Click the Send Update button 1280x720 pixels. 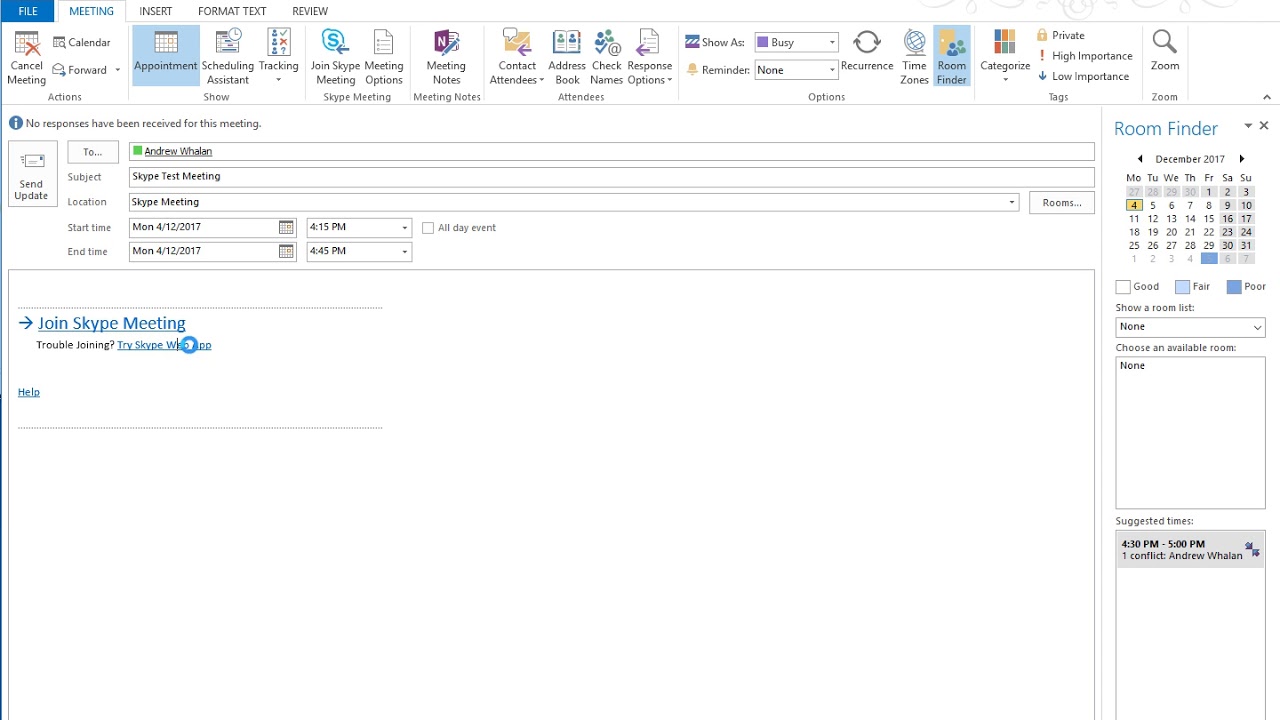[x=31, y=174]
